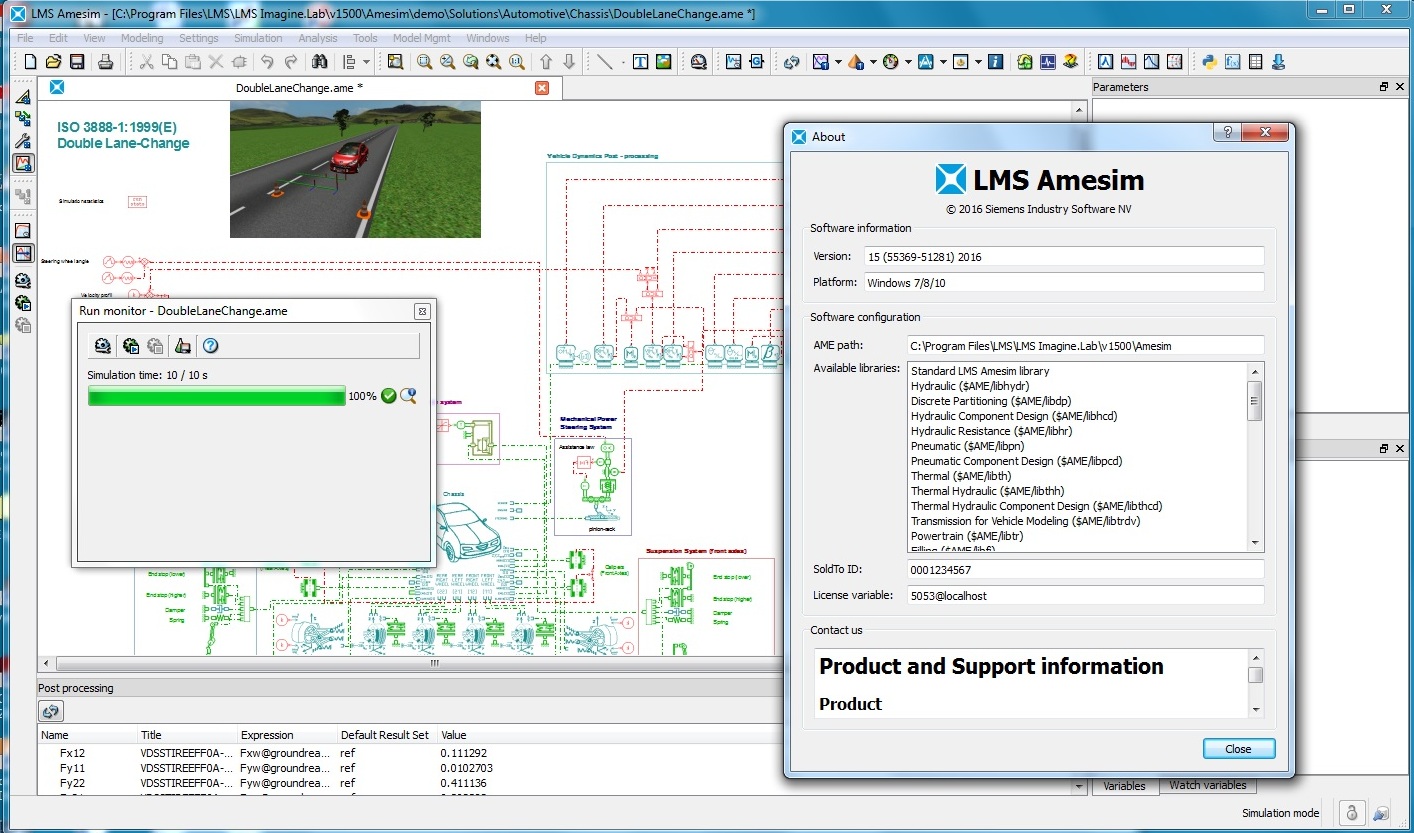Switch to the Variables tab
The width and height of the screenshot is (1414, 833).
pos(1124,786)
